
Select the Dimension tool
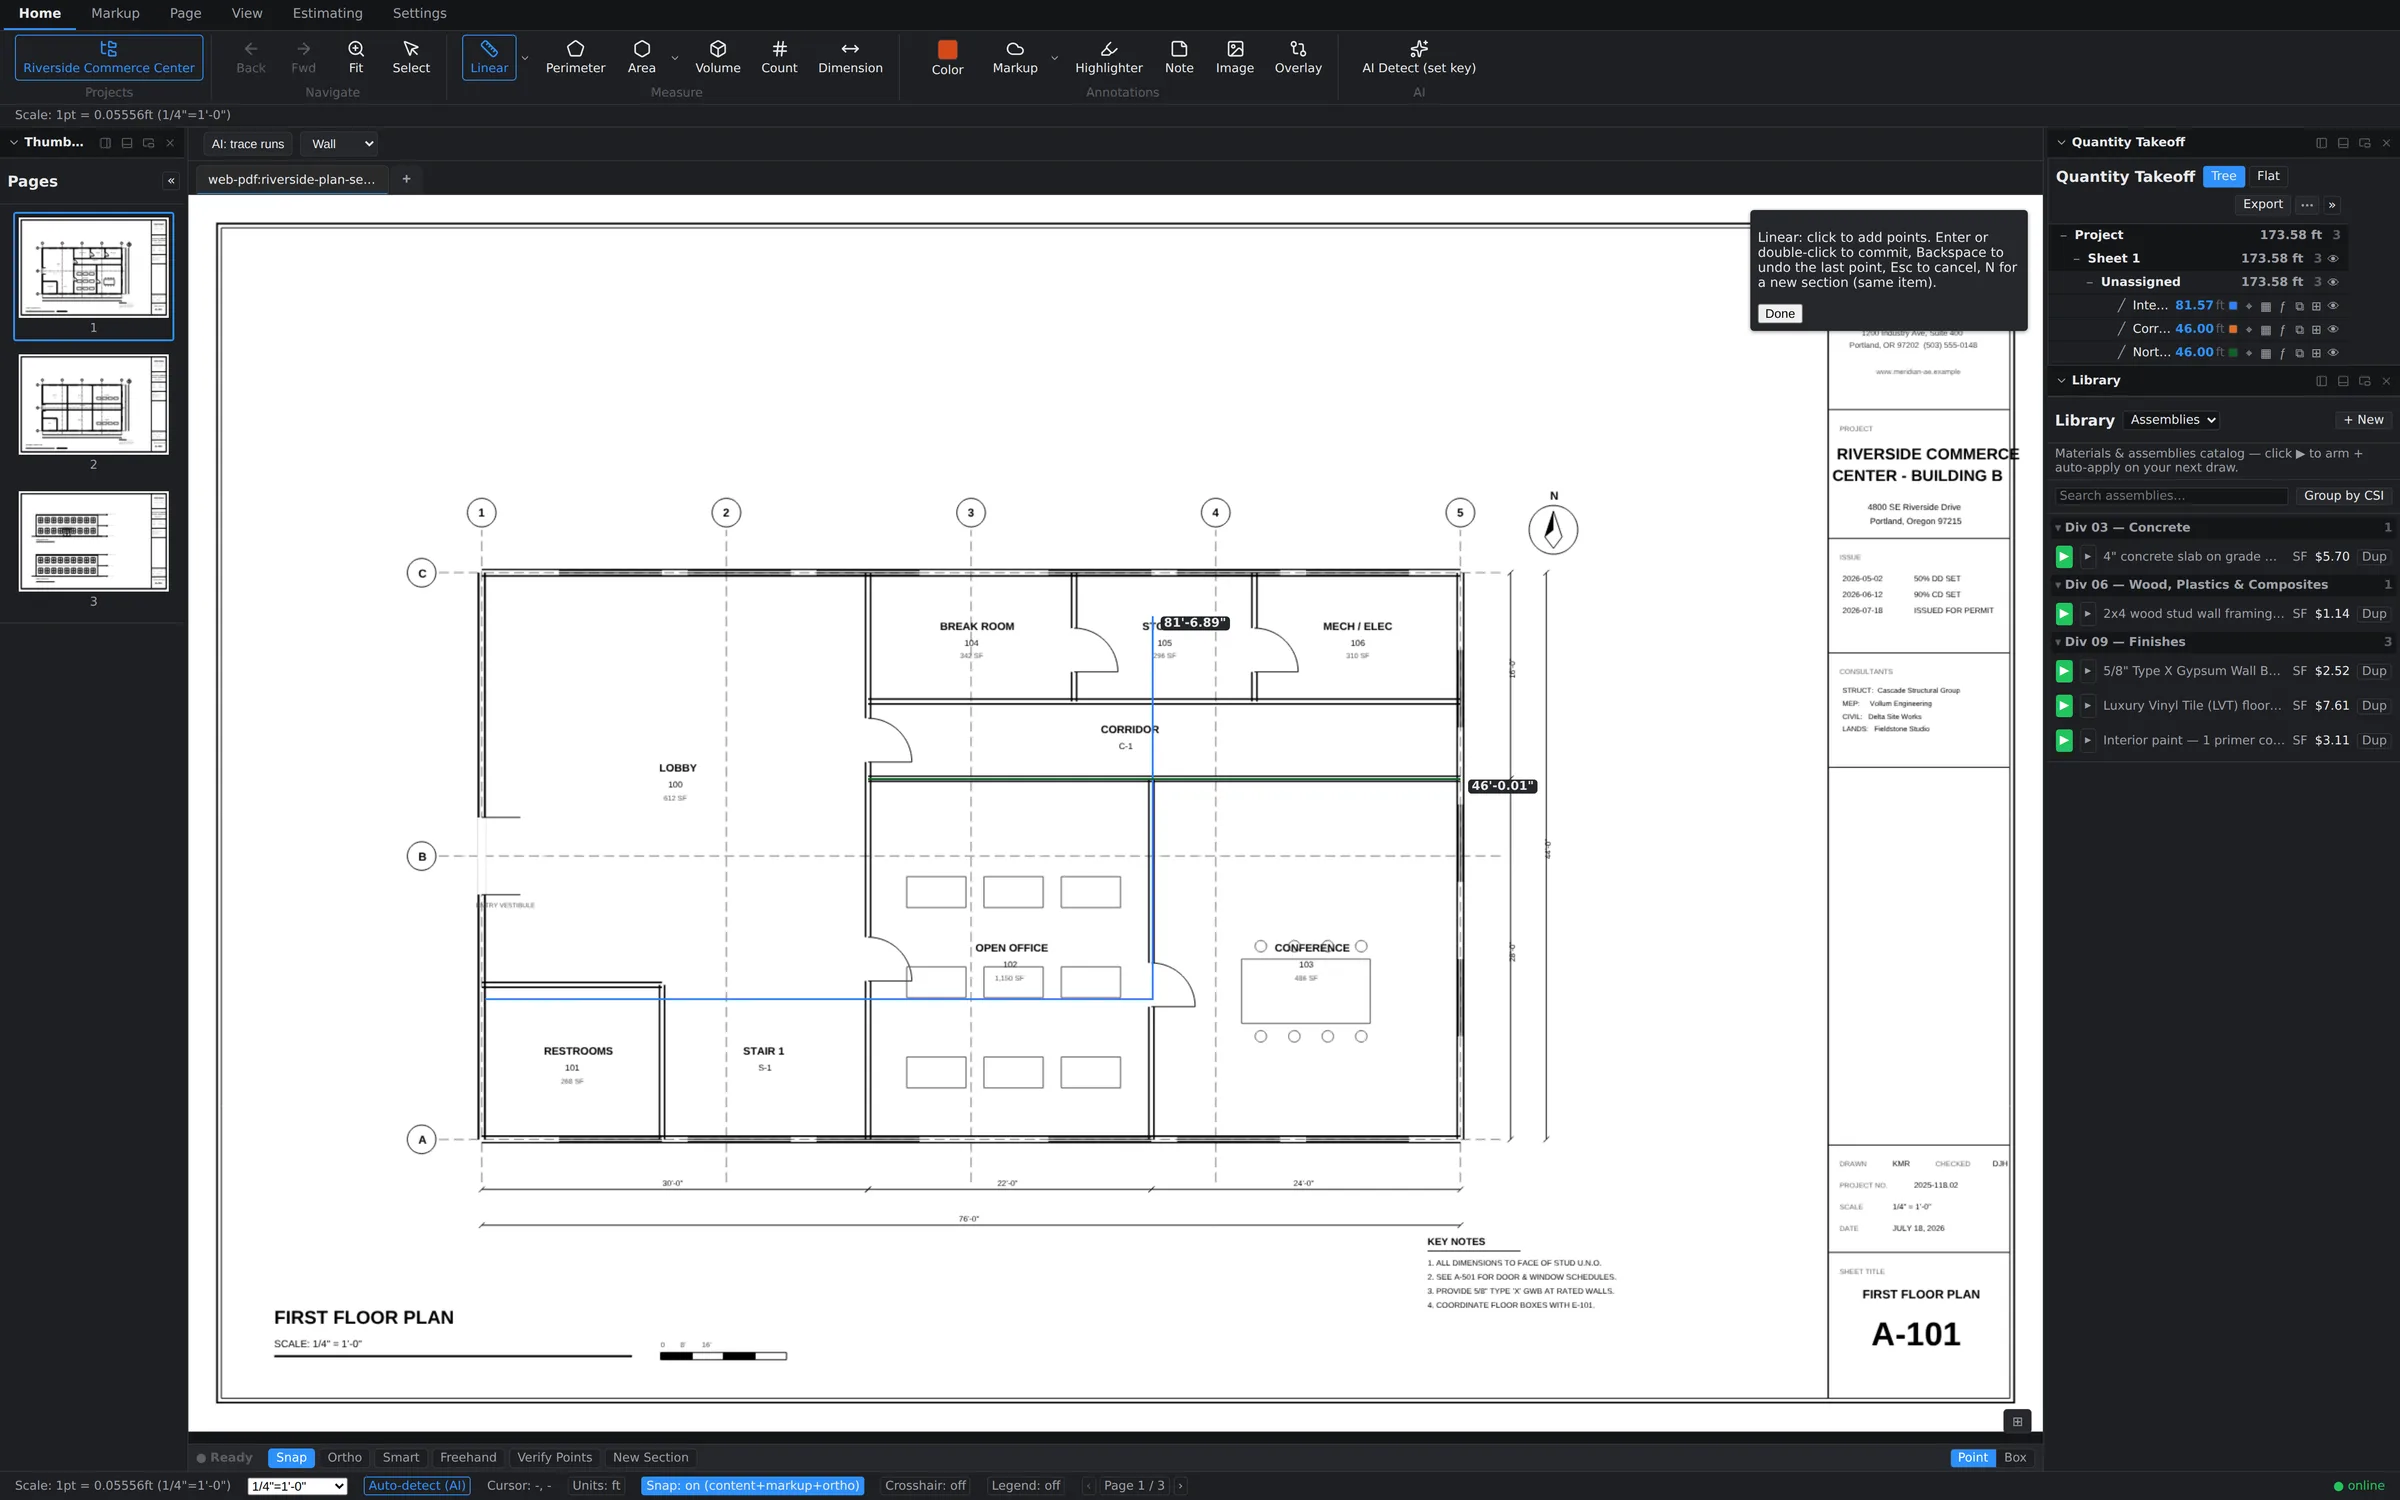(x=850, y=58)
